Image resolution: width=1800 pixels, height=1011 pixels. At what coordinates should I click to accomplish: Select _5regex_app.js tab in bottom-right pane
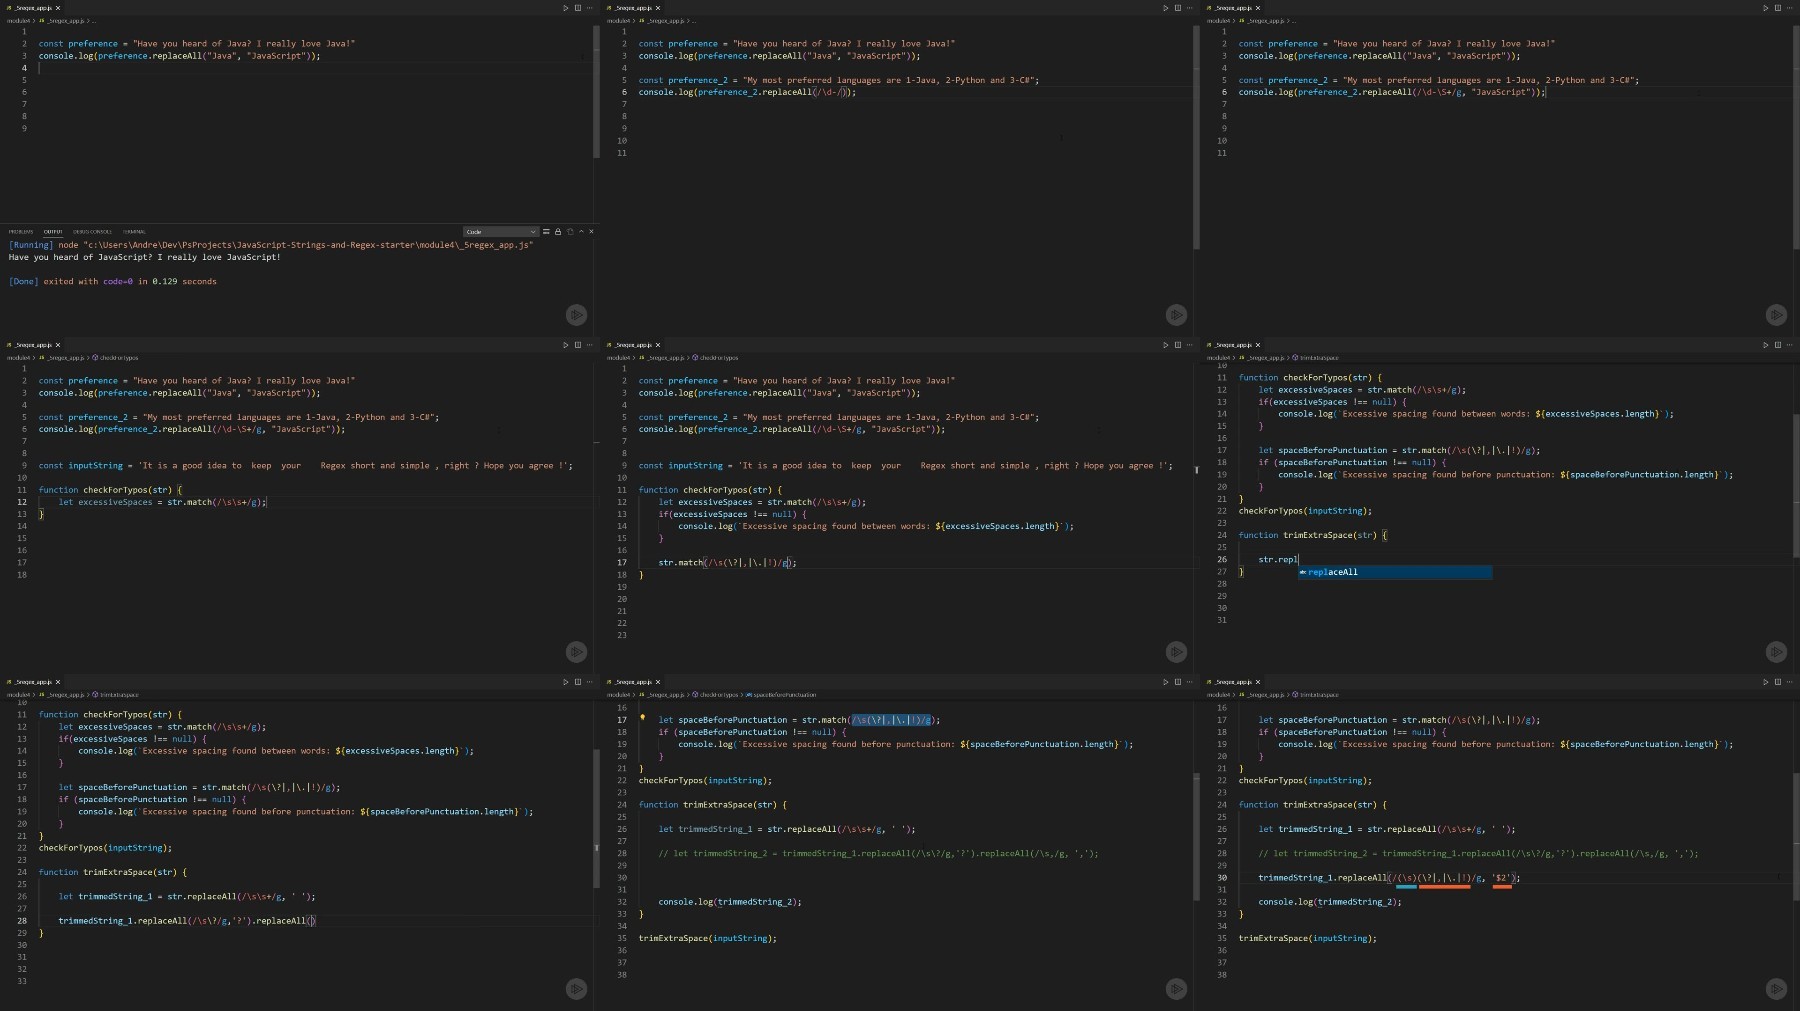tap(1233, 682)
